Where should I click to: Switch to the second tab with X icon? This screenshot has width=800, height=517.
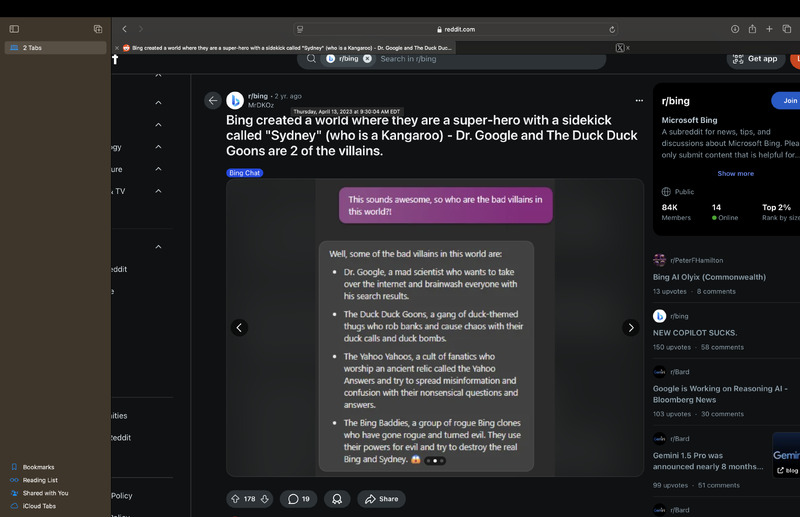point(619,48)
